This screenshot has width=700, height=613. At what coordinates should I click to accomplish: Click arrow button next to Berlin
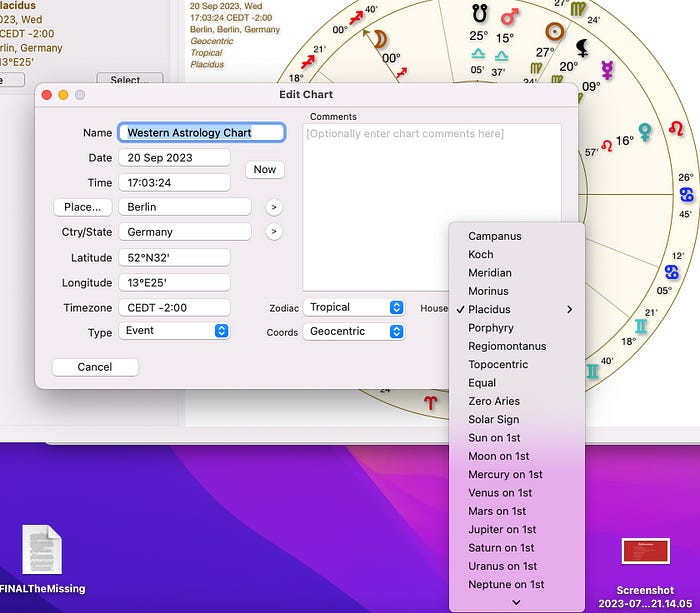(274, 207)
